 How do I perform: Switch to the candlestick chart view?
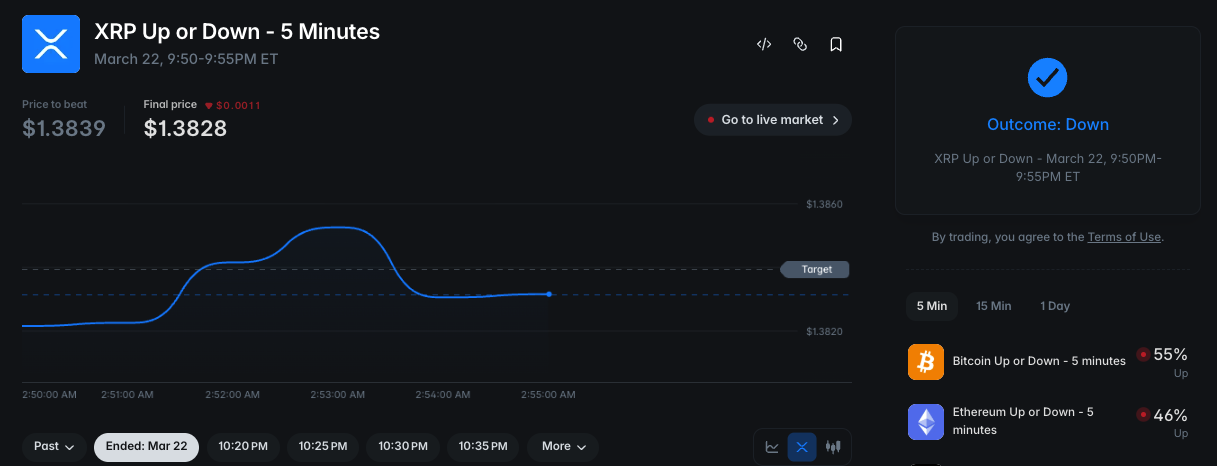(x=833, y=447)
